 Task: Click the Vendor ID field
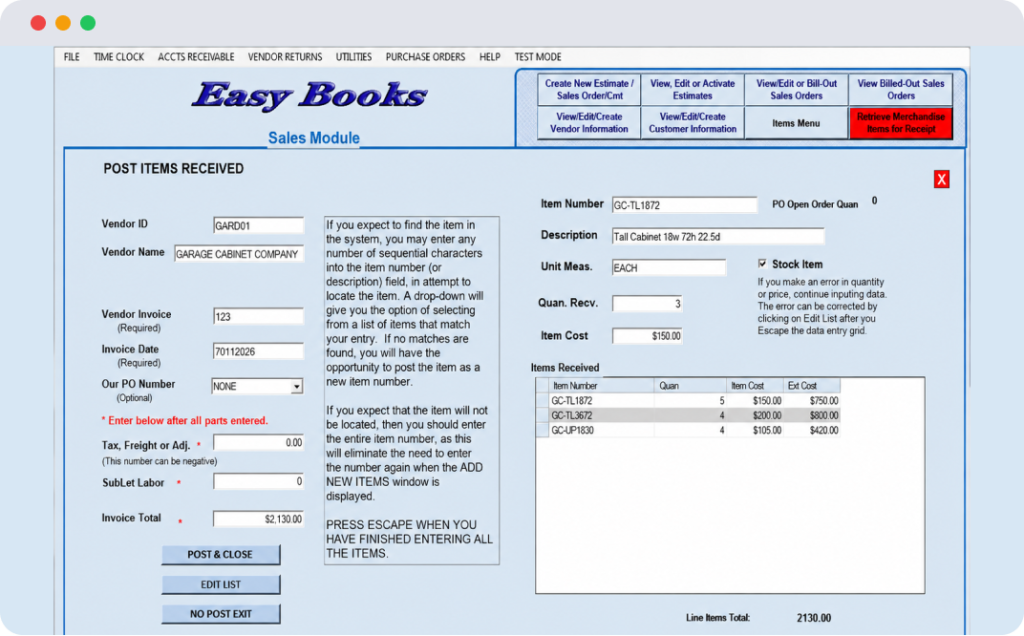pos(258,225)
